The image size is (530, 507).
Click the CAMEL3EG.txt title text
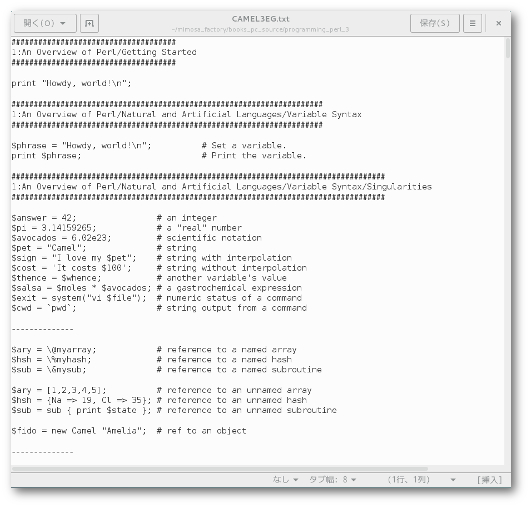pyautogui.click(x=260, y=19)
